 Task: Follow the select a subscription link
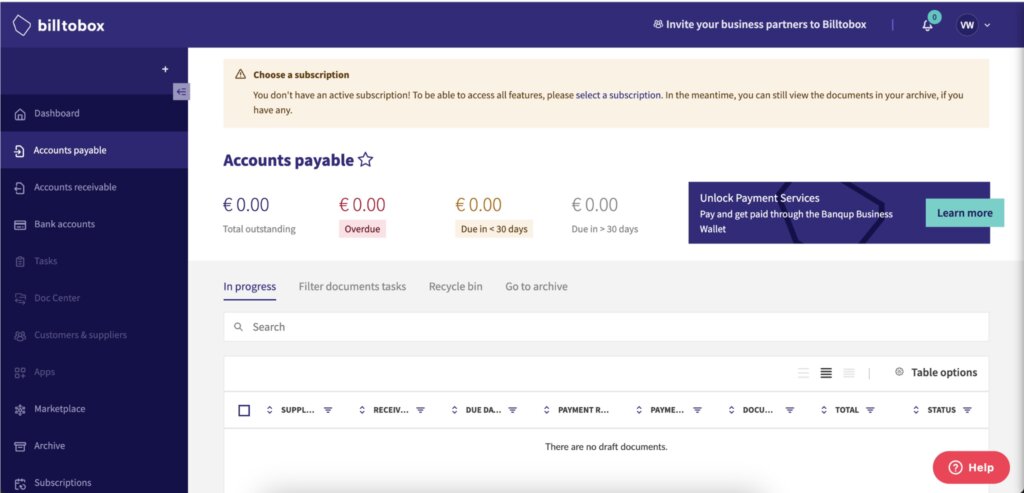(x=618, y=95)
